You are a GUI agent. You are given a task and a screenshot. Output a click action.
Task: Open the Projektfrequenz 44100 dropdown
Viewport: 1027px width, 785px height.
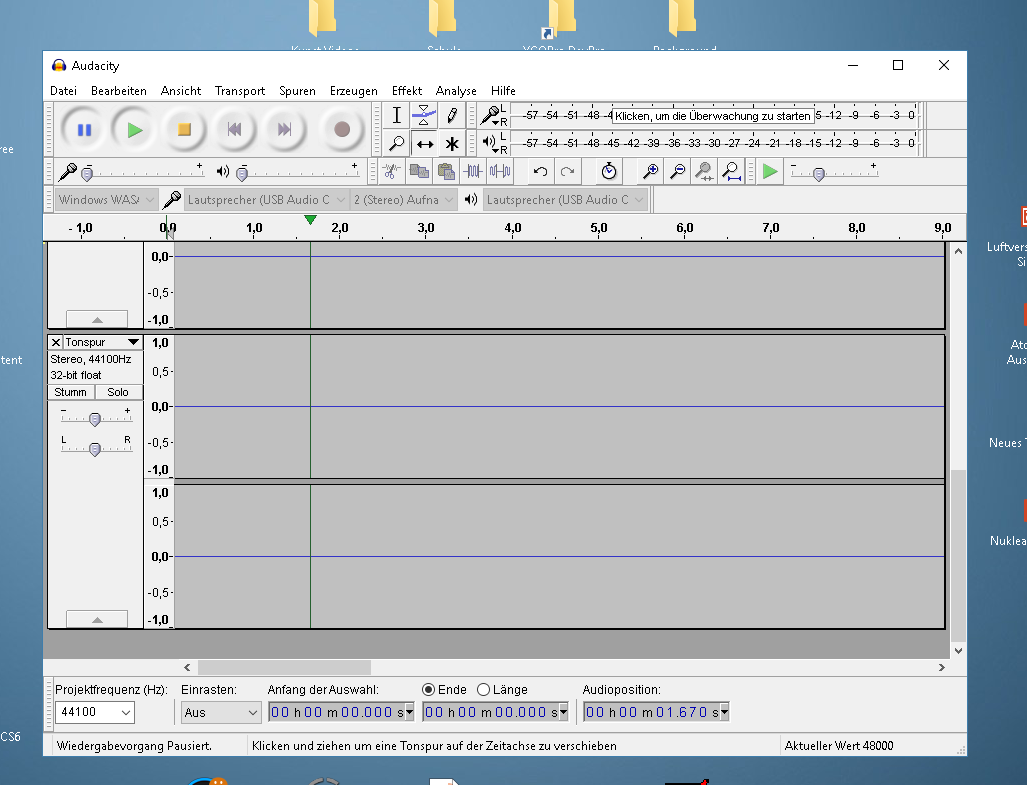pos(94,712)
